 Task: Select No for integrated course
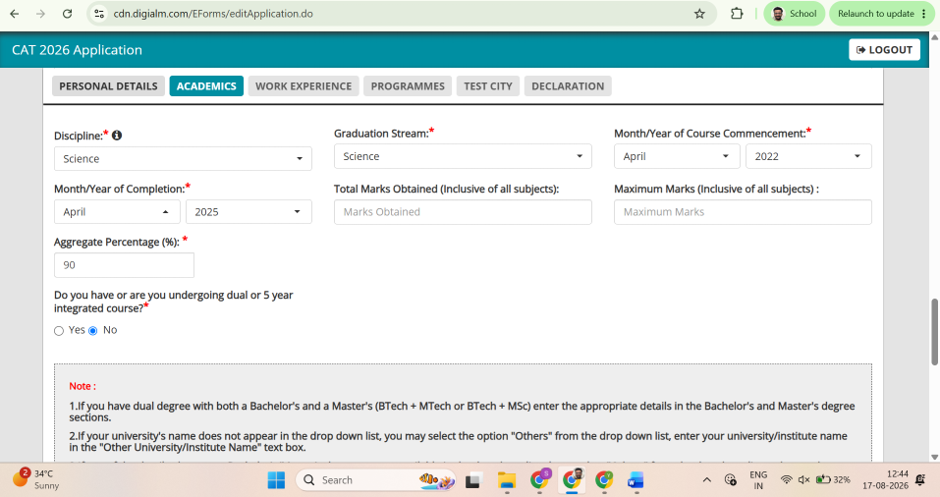pos(93,331)
